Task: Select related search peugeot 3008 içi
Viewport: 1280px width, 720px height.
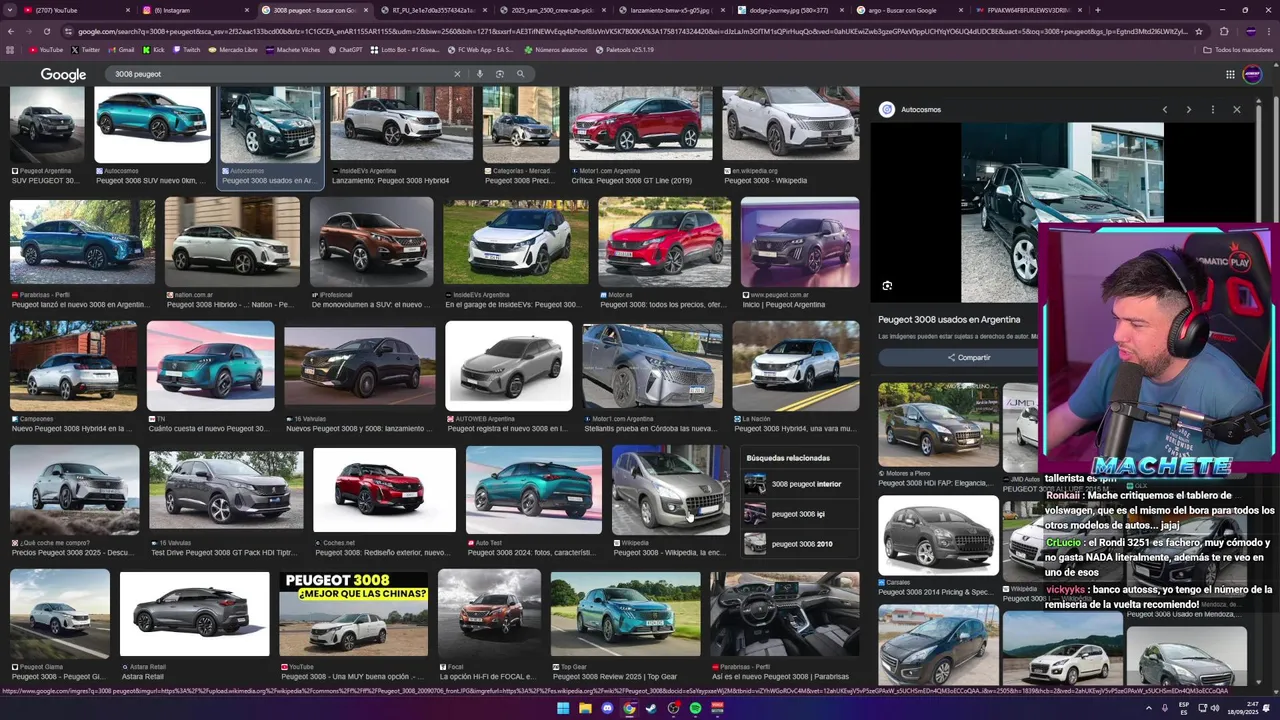Action: (x=800, y=514)
